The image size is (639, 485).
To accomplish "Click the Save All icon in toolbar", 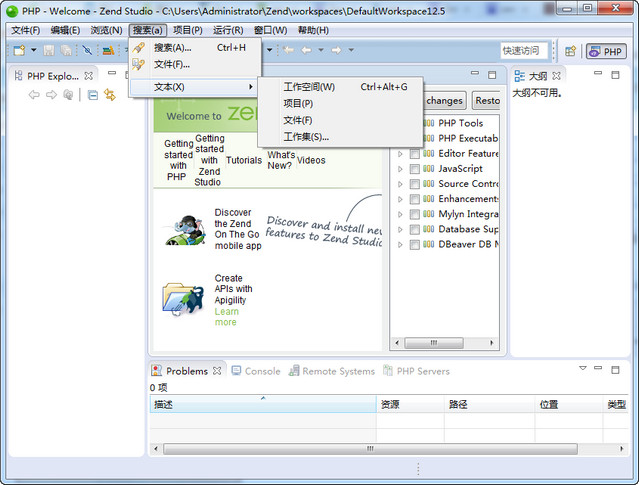I will point(66,50).
